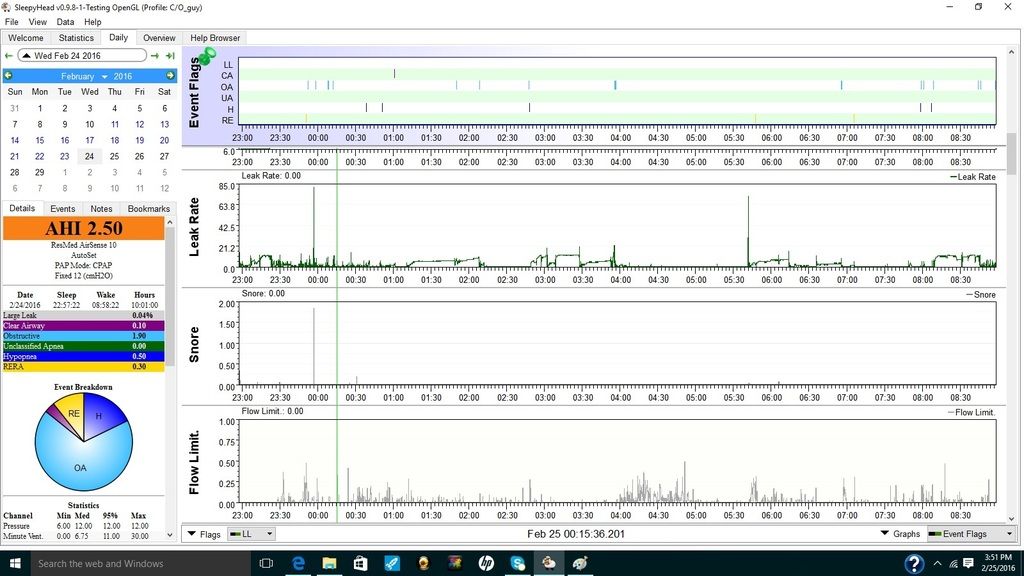
Task: Click the Search the web and Windows box
Action: [x=140, y=563]
